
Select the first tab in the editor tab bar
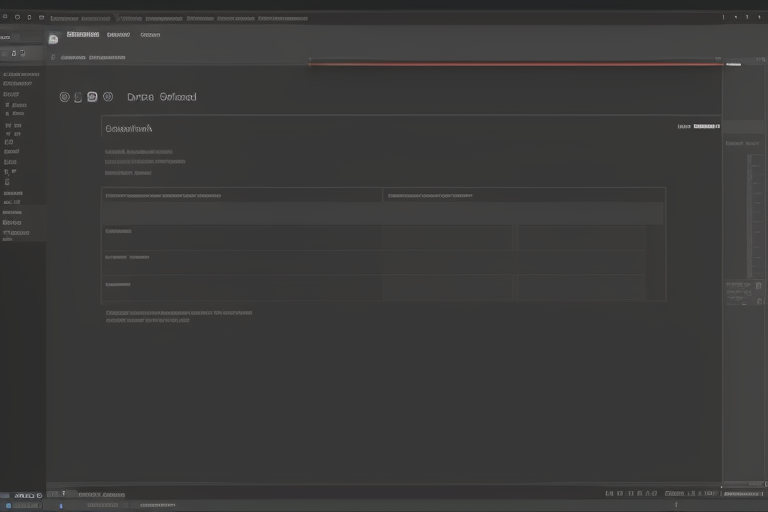[x=83, y=35]
